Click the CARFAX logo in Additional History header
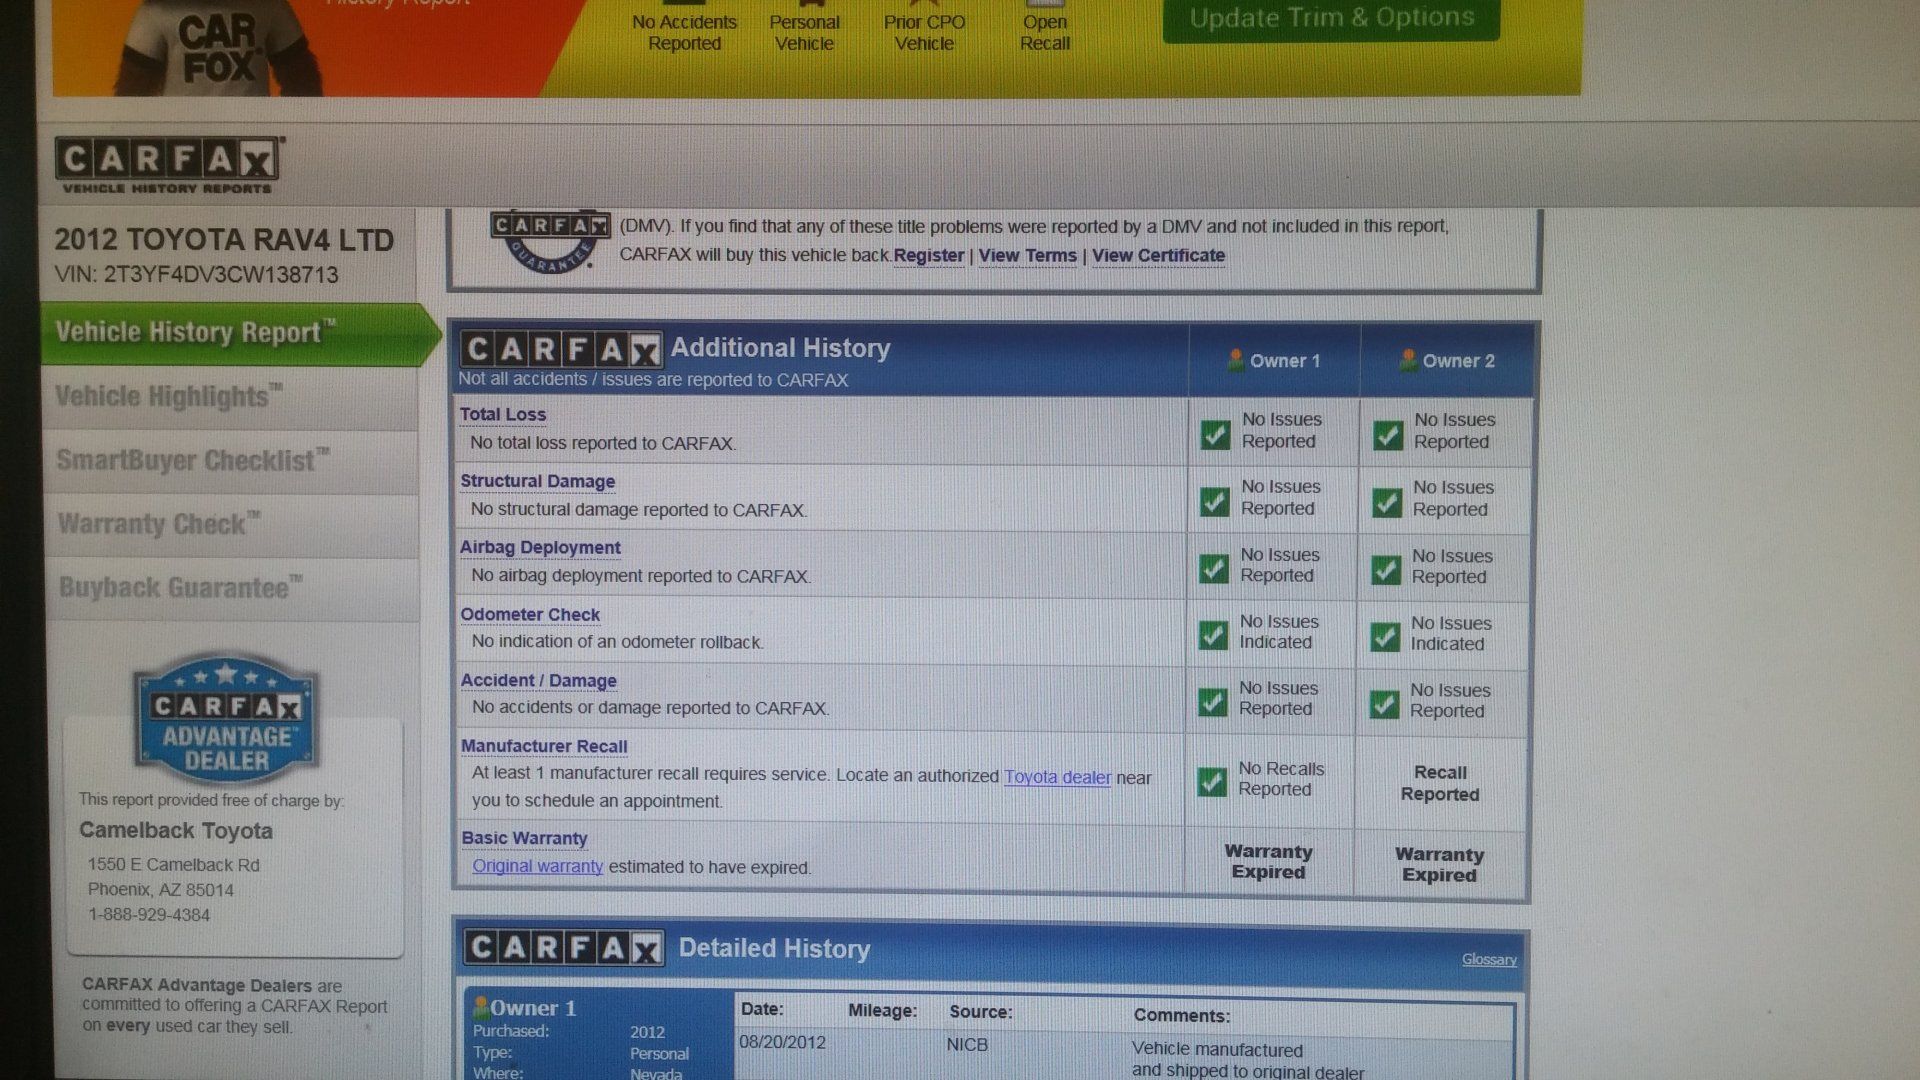This screenshot has width=1920, height=1080. click(561, 349)
